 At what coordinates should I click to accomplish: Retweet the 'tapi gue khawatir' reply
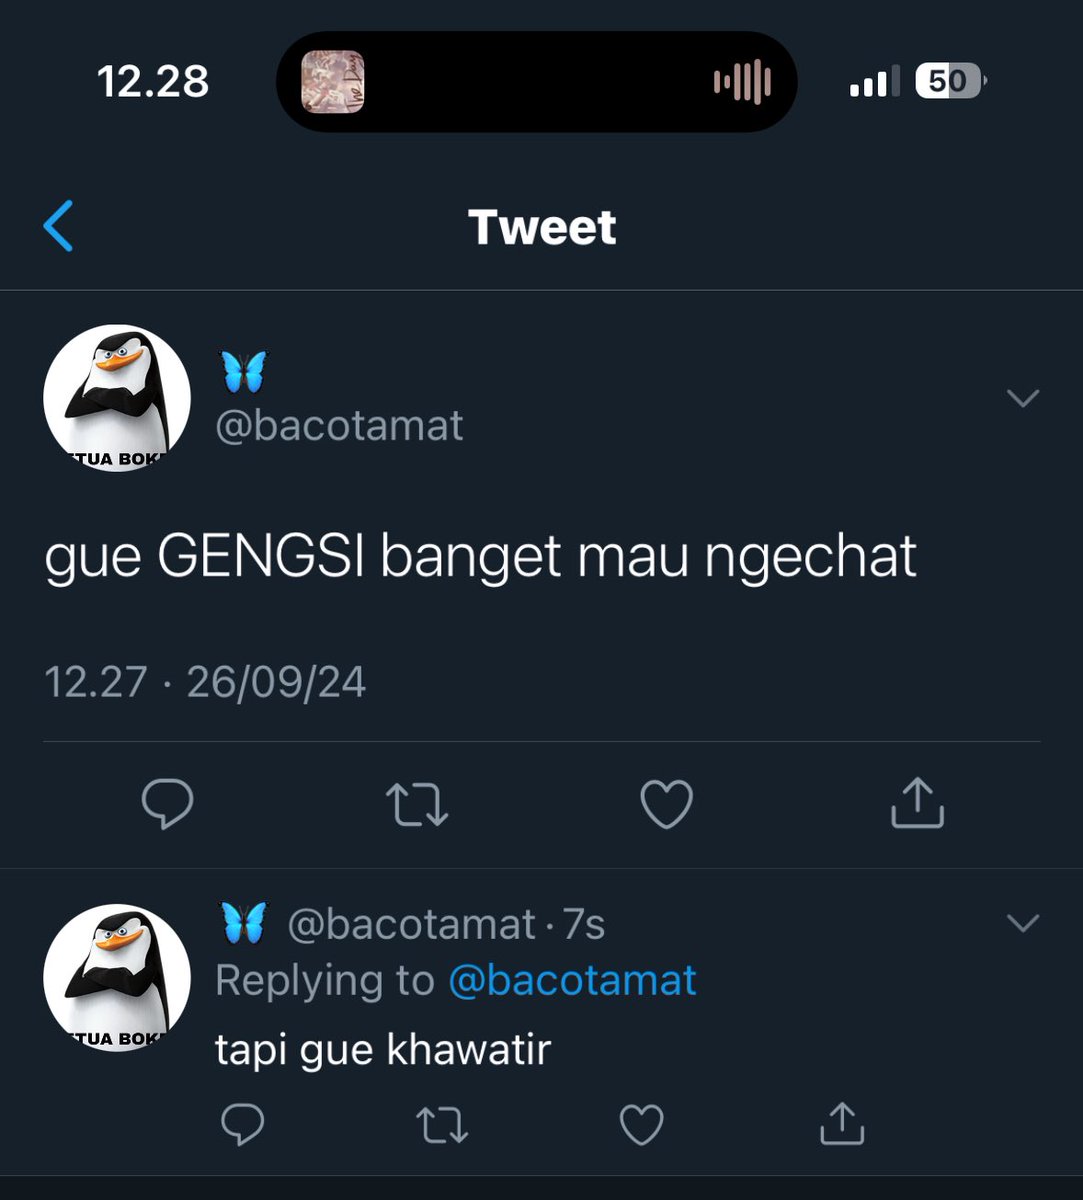click(441, 1125)
